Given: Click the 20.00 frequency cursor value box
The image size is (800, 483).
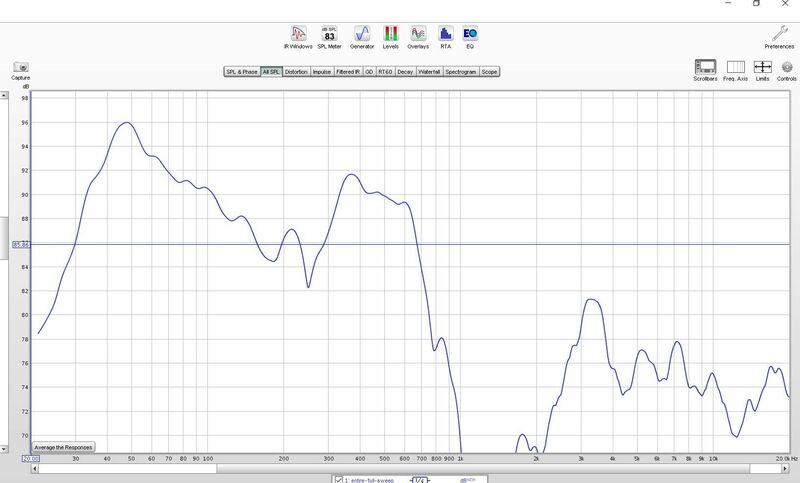Looking at the screenshot, I should click(x=30, y=459).
